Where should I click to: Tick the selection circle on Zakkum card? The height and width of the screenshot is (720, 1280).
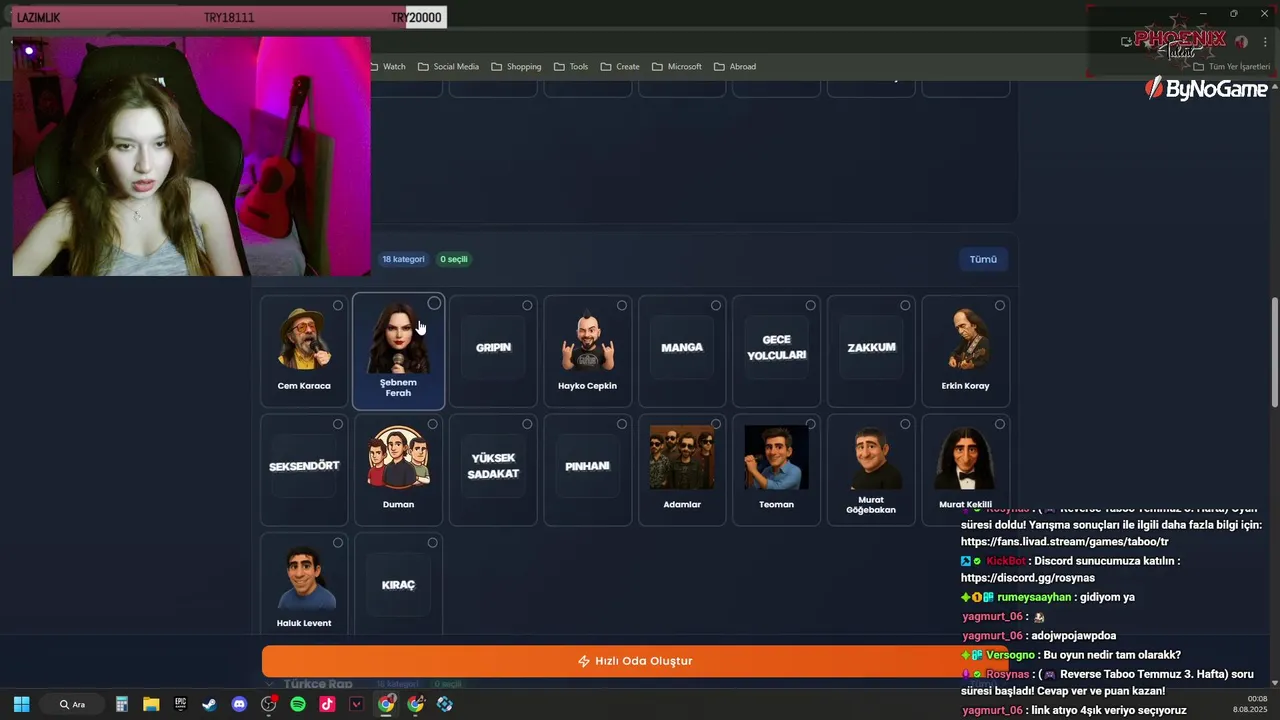point(905,305)
